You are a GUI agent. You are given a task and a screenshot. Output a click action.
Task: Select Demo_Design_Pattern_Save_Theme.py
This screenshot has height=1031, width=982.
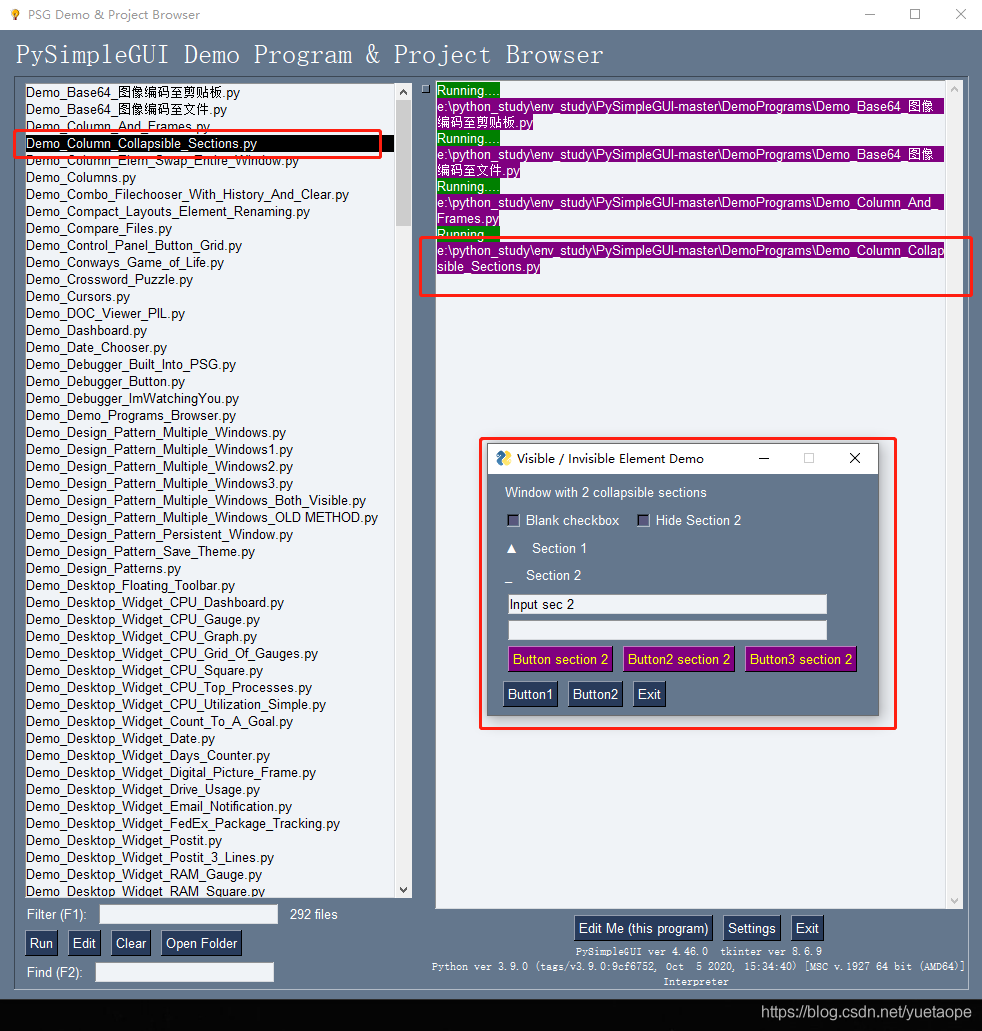[x=210, y=552]
